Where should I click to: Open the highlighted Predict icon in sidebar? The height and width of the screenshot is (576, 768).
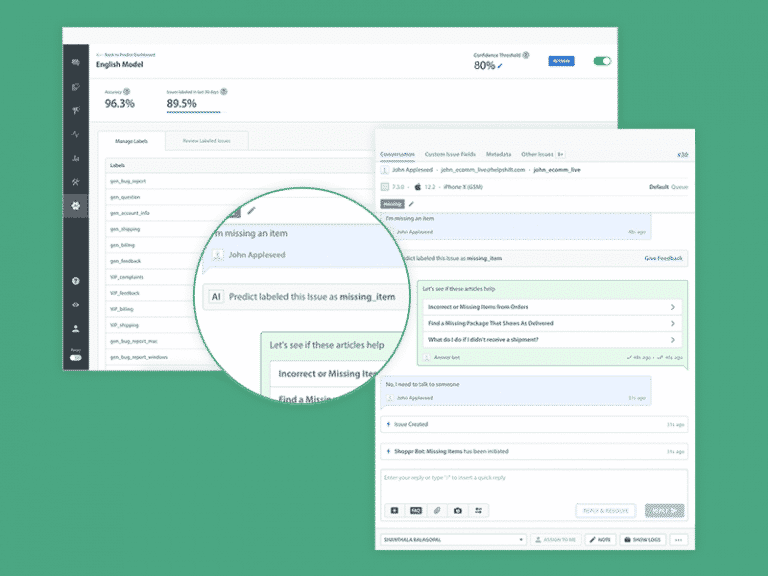pyautogui.click(x=75, y=207)
